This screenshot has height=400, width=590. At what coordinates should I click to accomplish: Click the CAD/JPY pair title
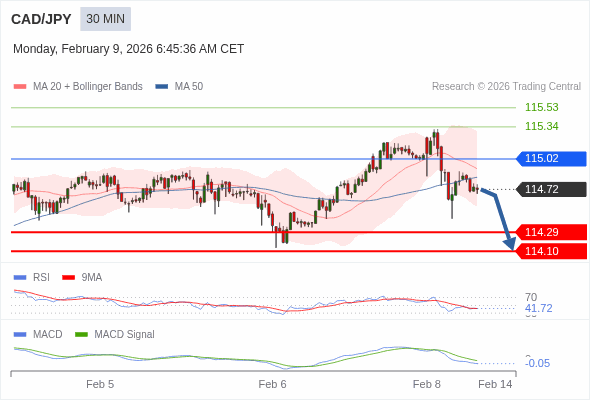point(41,19)
